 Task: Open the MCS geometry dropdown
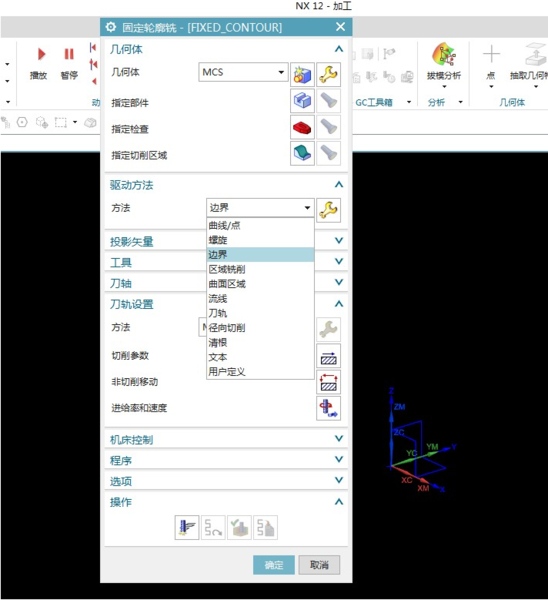coord(243,72)
